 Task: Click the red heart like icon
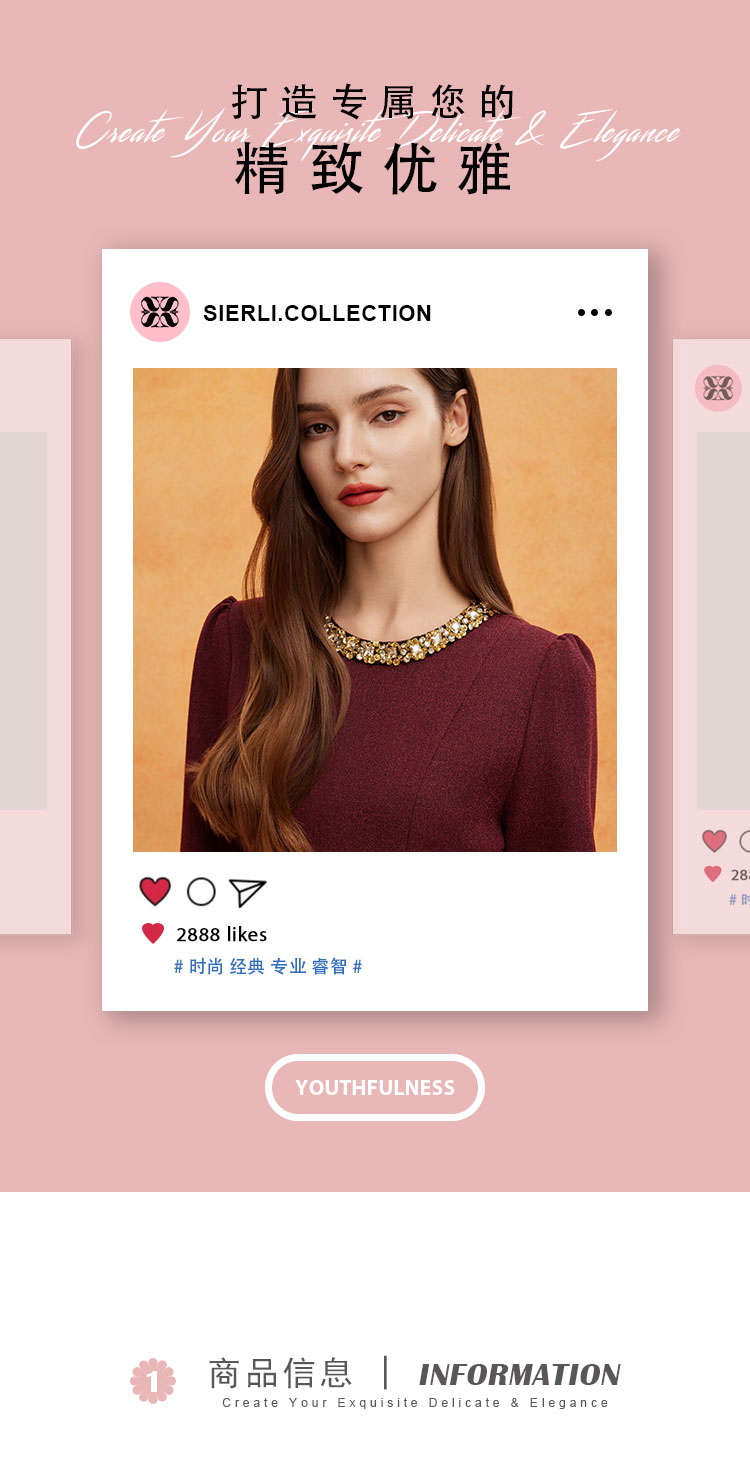tap(155, 891)
